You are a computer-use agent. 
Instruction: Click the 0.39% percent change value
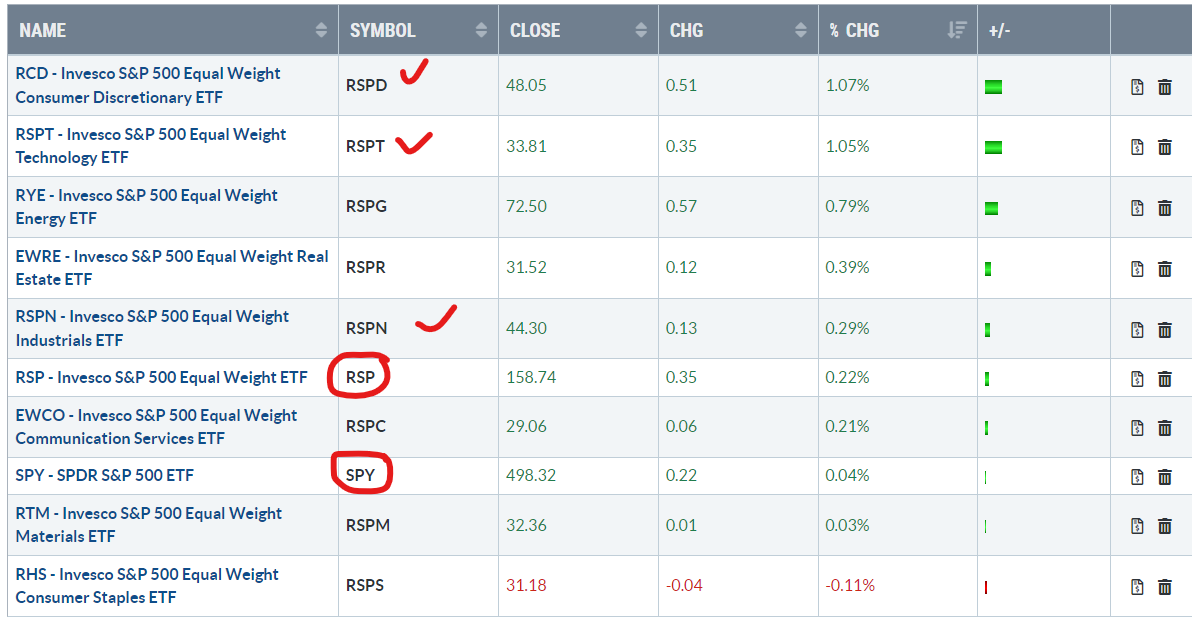click(848, 267)
